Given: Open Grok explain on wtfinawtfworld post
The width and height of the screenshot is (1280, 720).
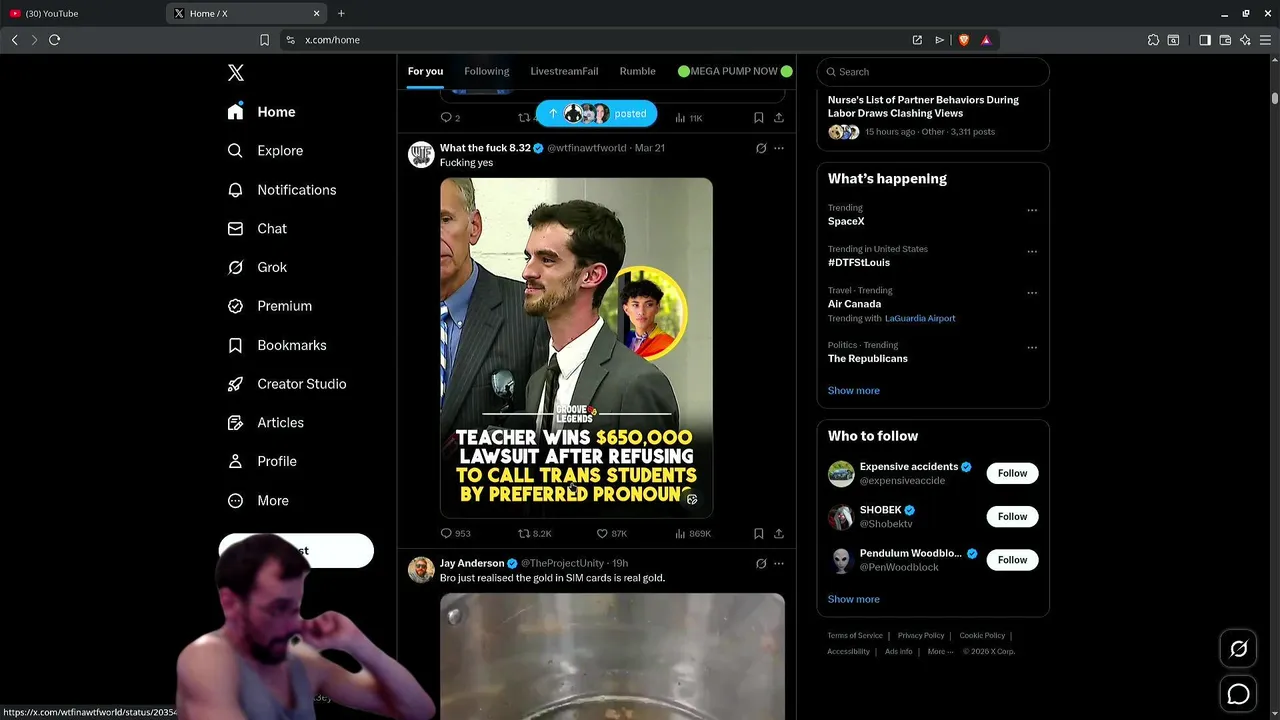Looking at the screenshot, I should point(761,148).
